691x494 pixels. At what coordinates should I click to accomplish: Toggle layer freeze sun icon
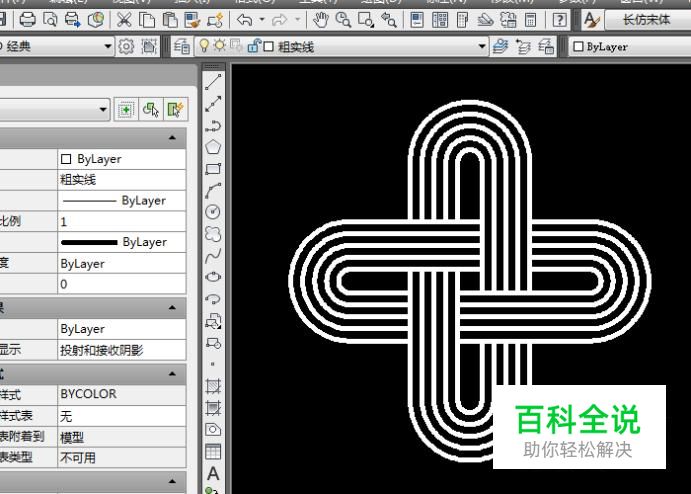(x=219, y=45)
